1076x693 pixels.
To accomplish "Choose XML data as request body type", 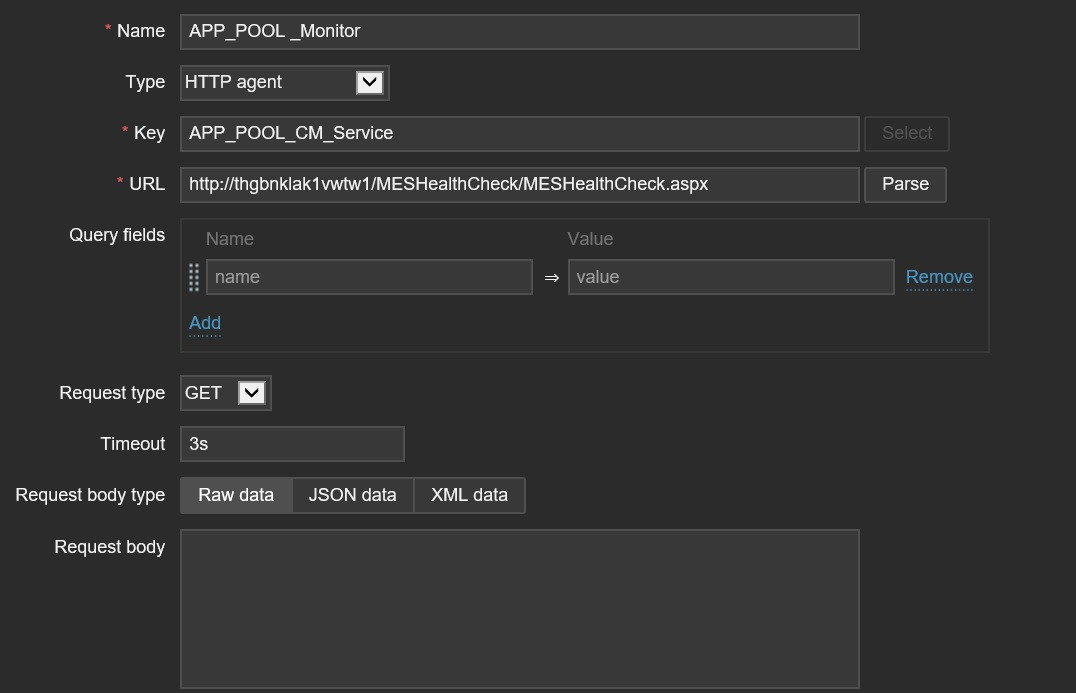I will [469, 495].
